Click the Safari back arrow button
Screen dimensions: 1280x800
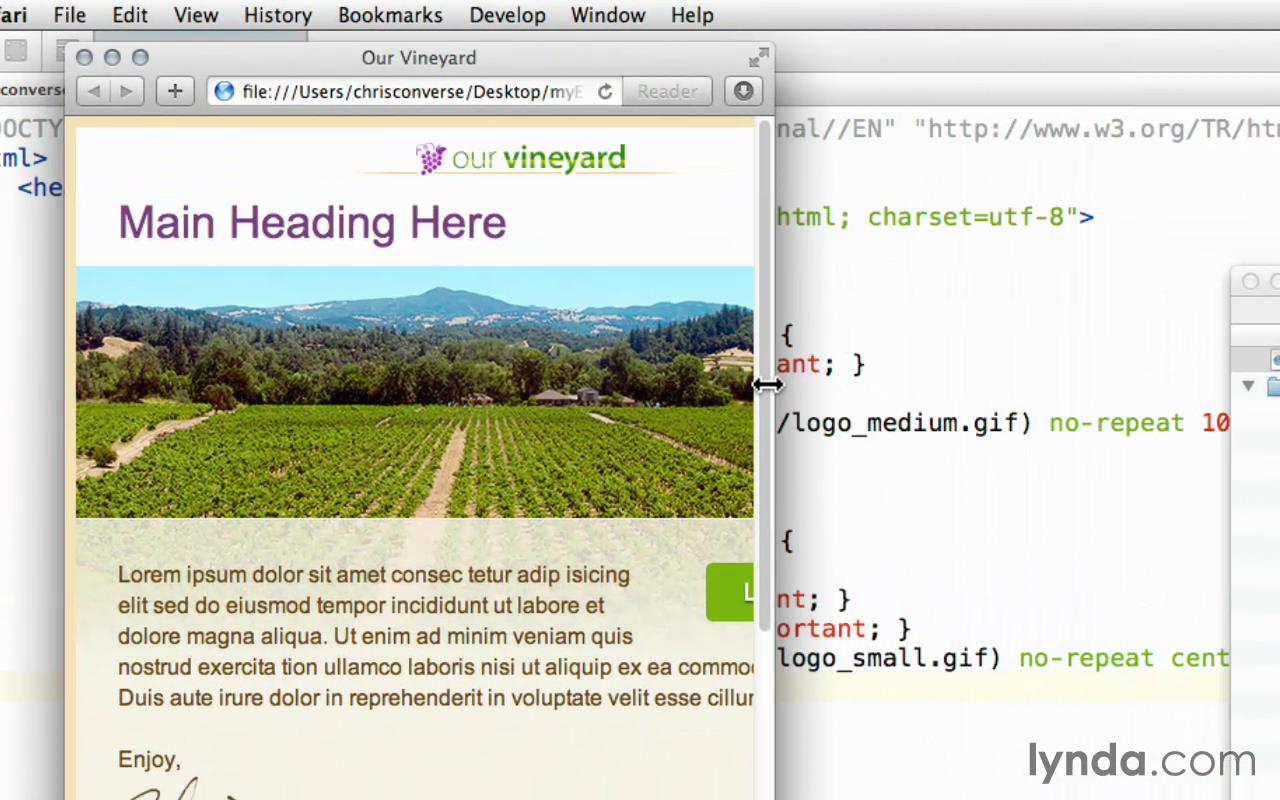[94, 92]
